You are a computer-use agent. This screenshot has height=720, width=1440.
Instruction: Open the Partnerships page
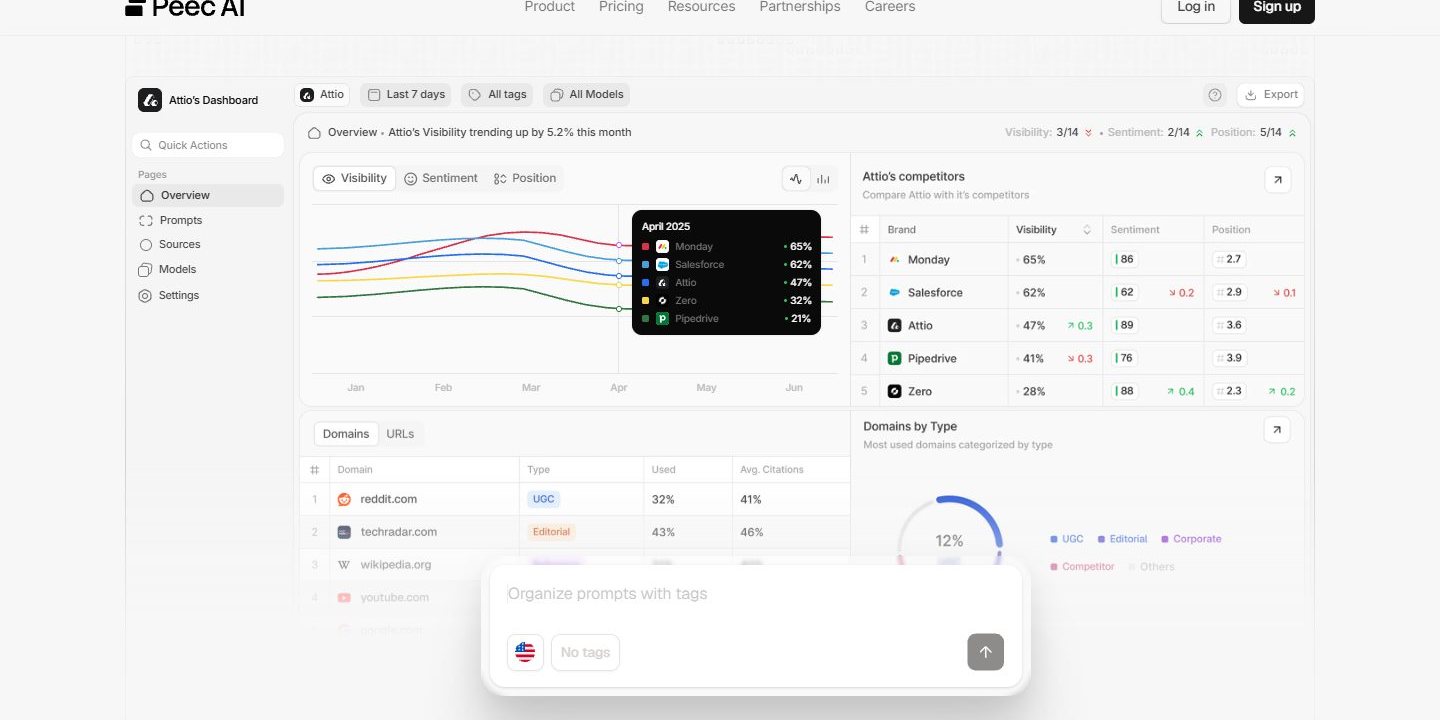[800, 7]
